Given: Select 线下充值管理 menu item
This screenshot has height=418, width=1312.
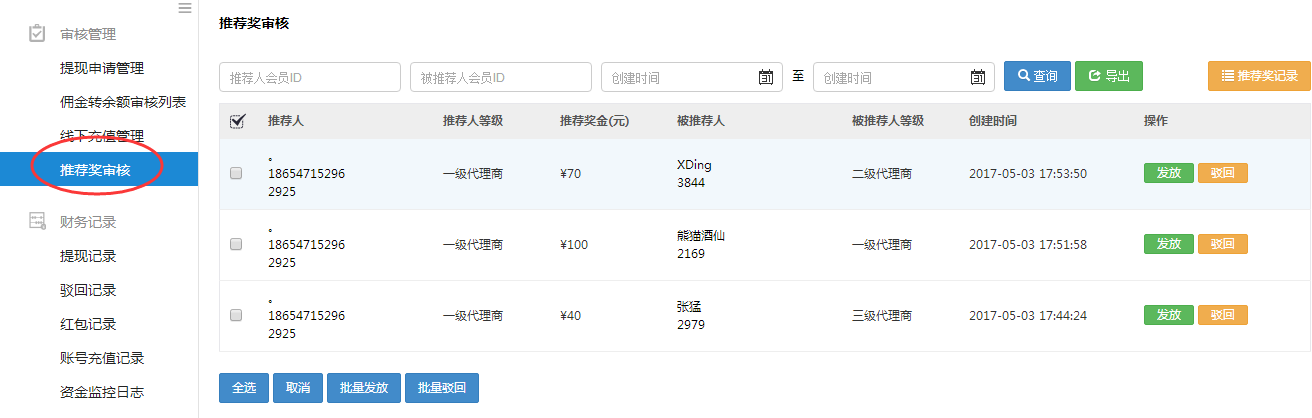Looking at the screenshot, I should pyautogui.click(x=102, y=136).
